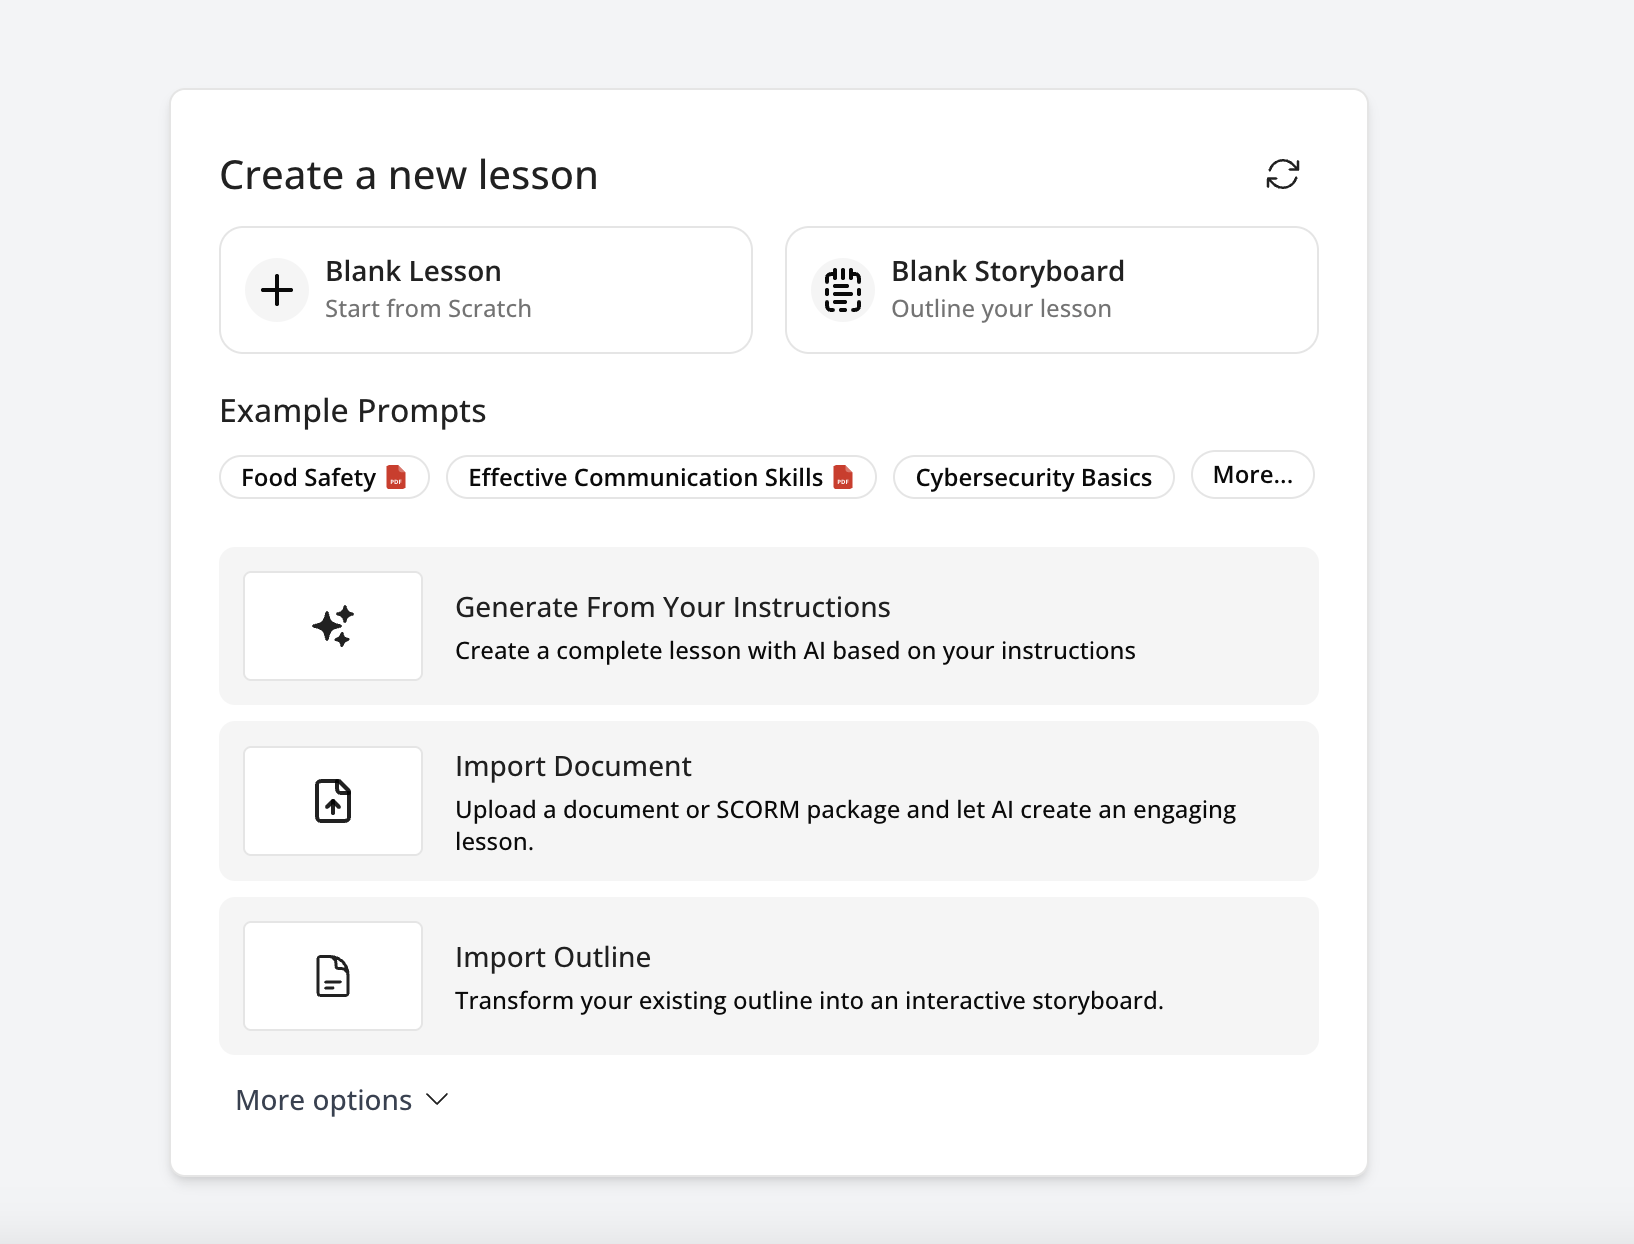1634x1244 pixels.
Task: Click the upload document icon tile
Action: [x=333, y=801]
